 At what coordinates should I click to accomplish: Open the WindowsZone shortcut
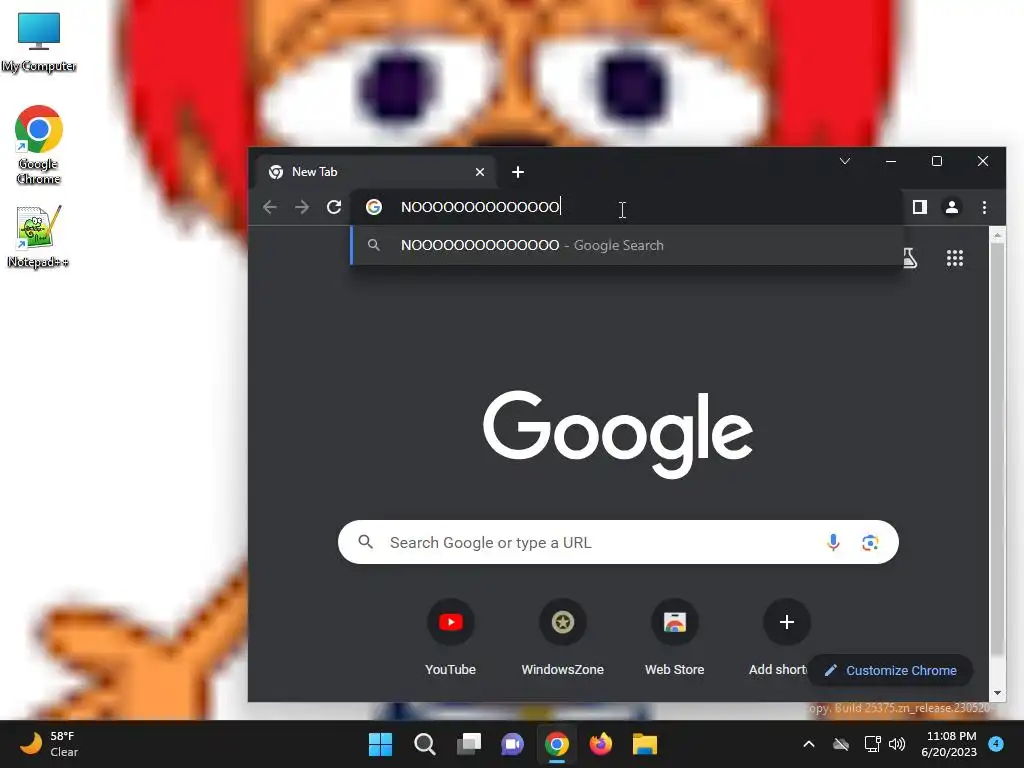point(562,637)
